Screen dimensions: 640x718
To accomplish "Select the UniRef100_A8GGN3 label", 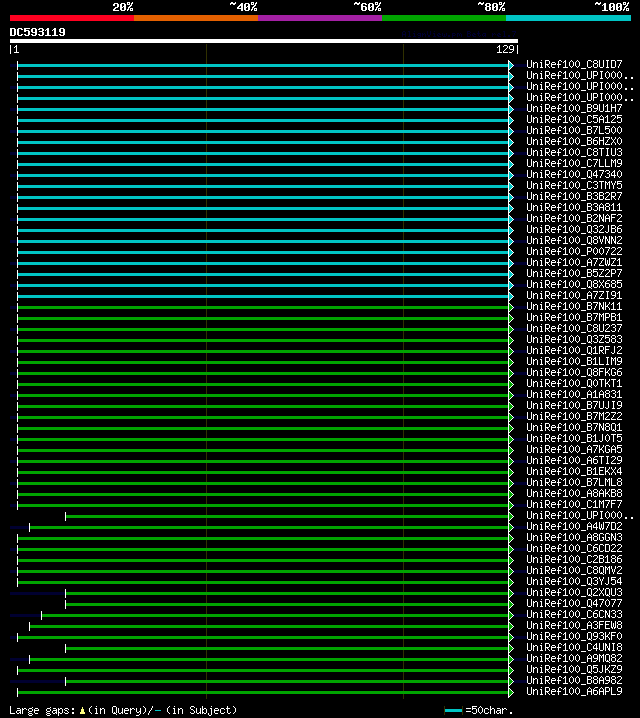I will 574,537.
